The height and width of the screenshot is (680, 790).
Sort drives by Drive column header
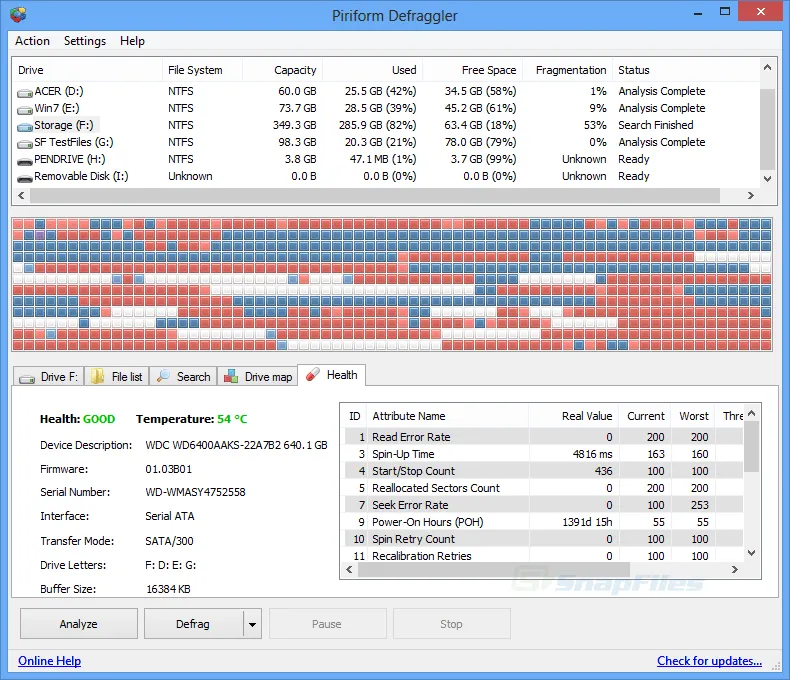pyautogui.click(x=87, y=70)
